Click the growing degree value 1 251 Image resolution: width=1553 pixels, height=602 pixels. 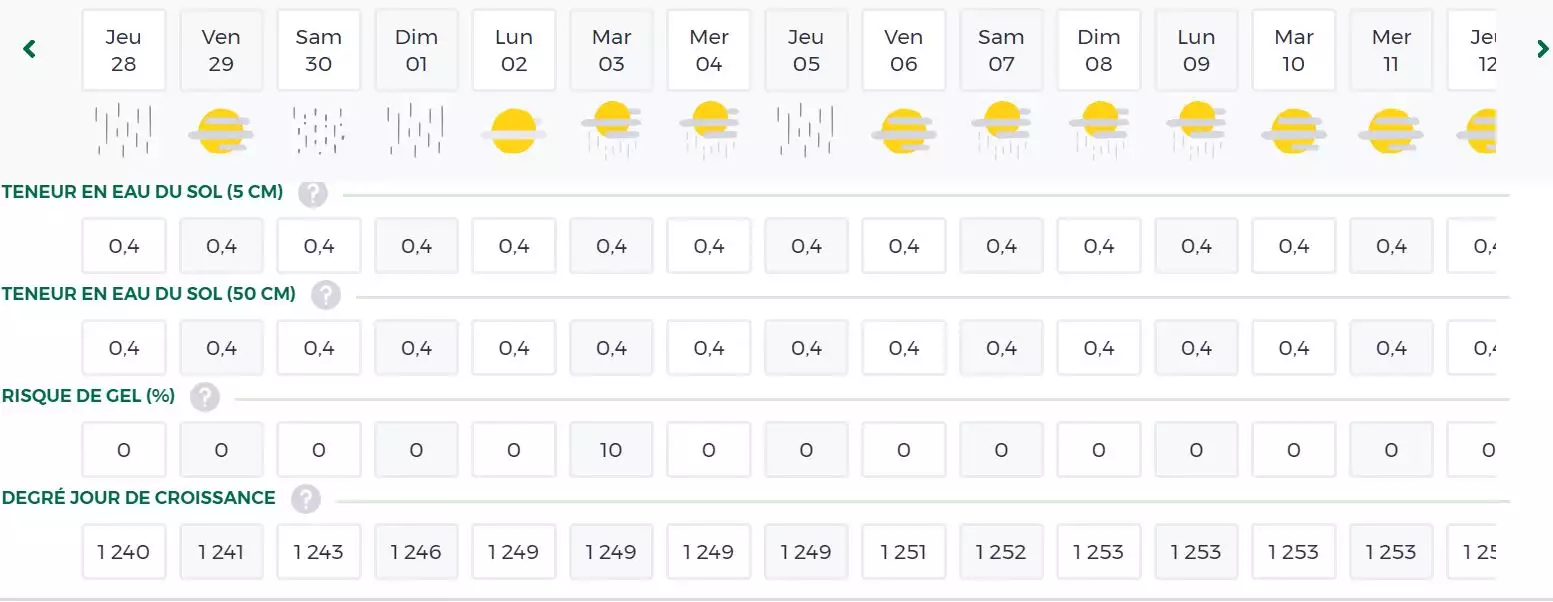pos(904,552)
